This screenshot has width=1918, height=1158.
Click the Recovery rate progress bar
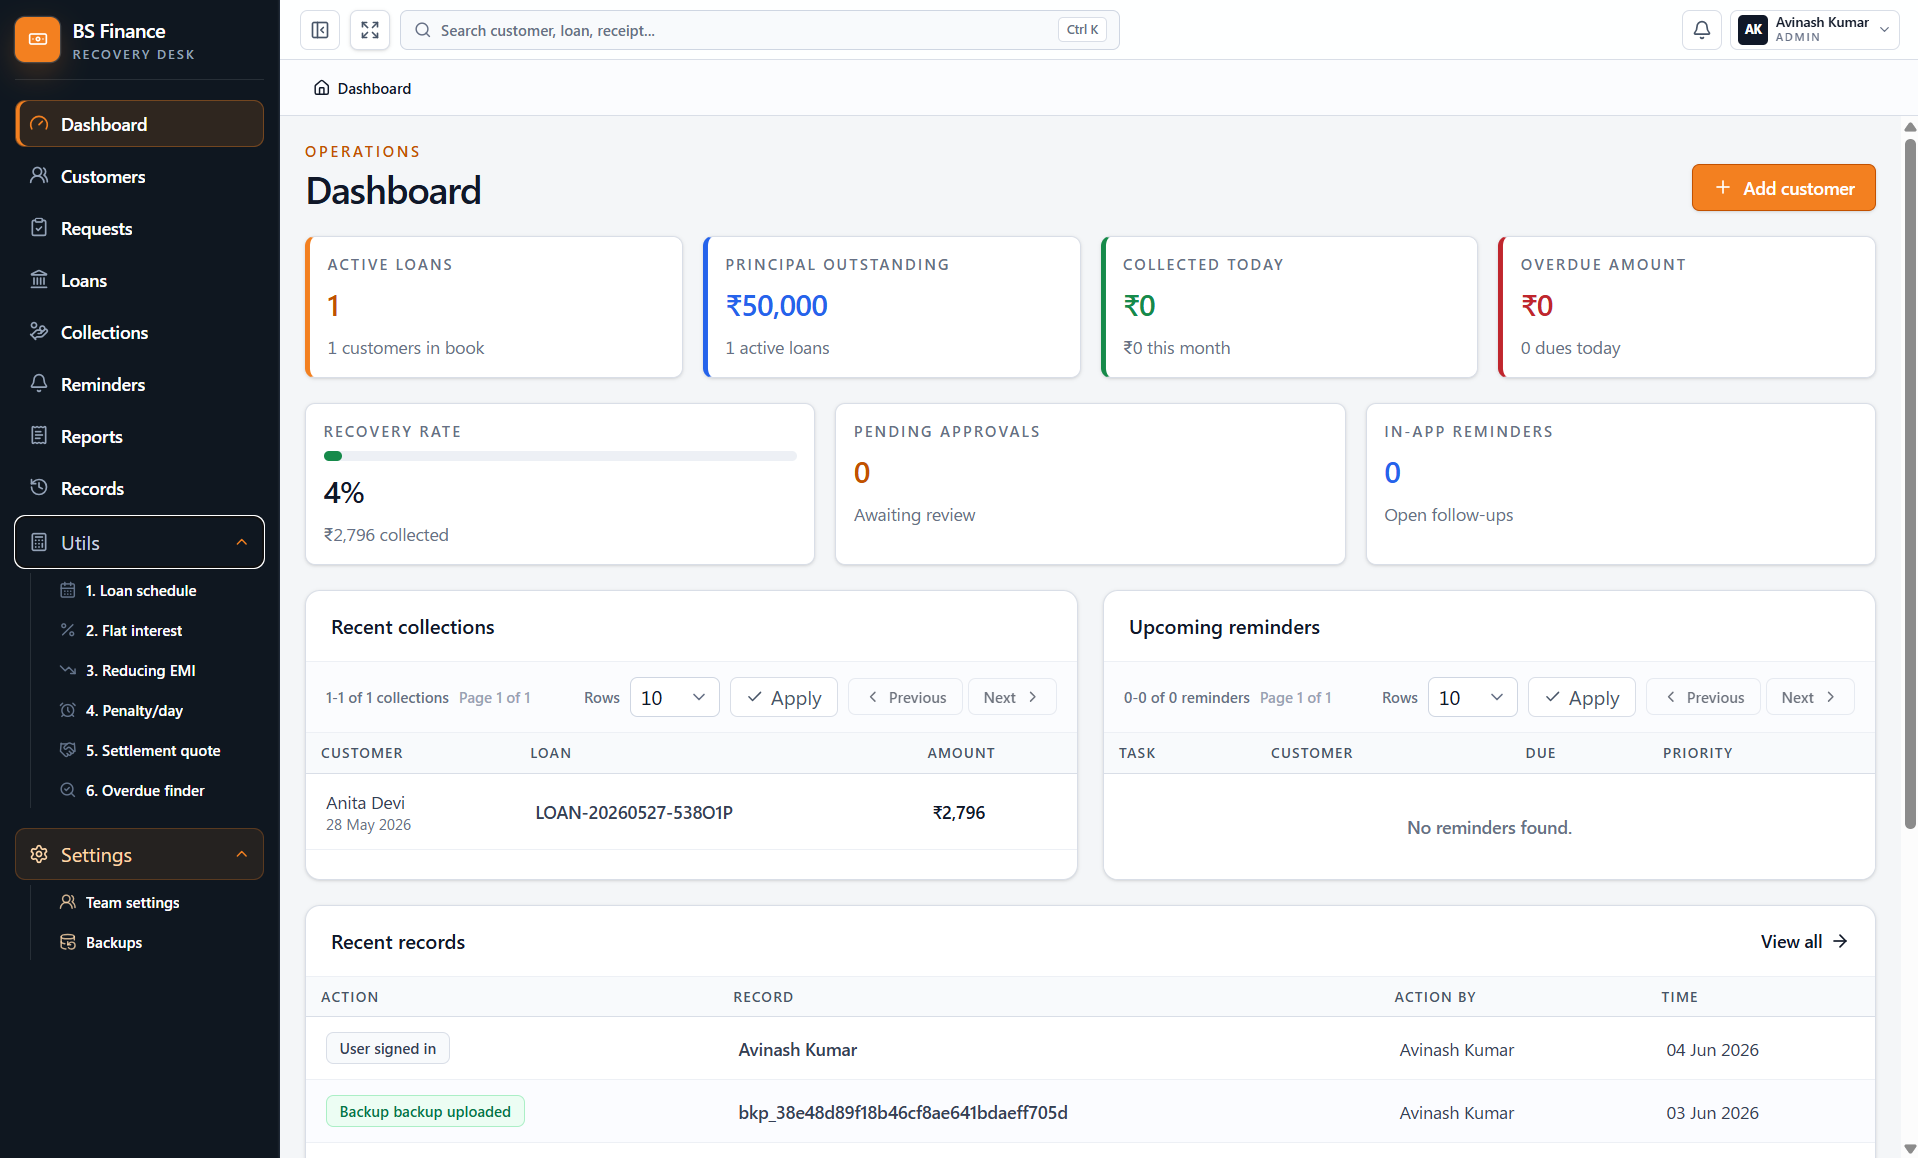[560, 456]
